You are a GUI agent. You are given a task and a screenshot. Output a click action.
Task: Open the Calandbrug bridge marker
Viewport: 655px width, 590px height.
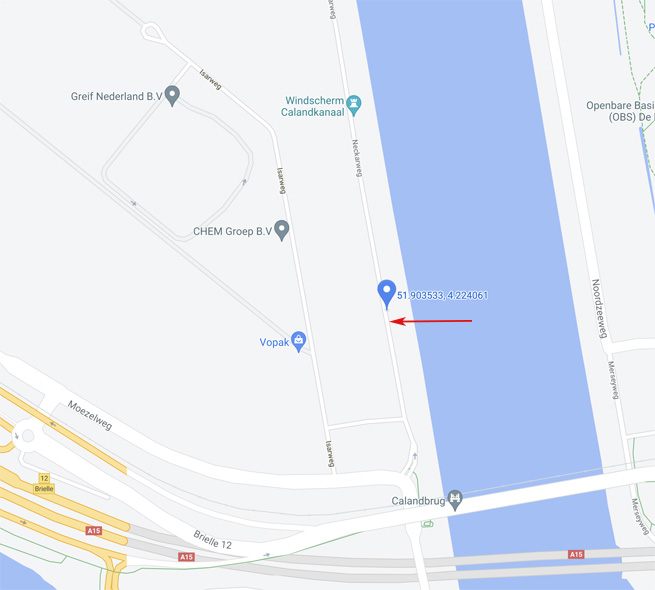click(455, 500)
